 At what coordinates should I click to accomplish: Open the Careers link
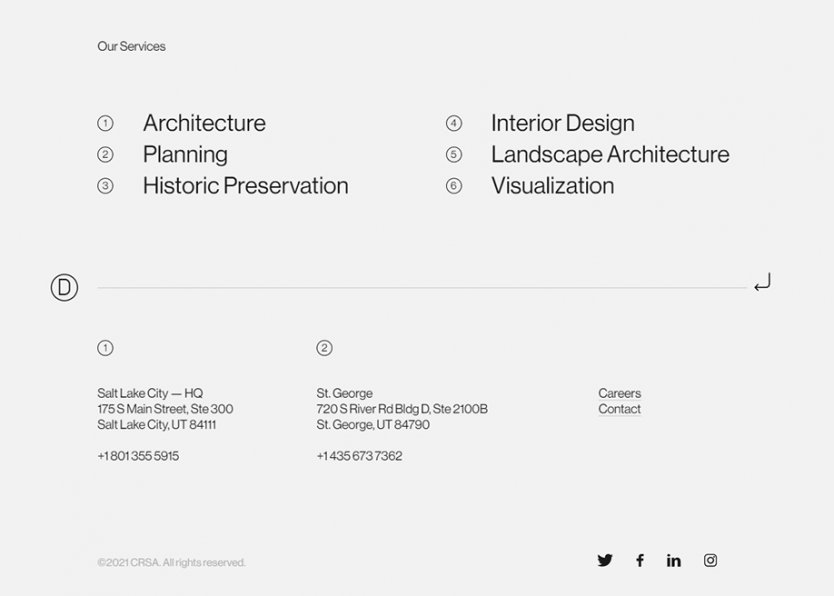click(619, 393)
